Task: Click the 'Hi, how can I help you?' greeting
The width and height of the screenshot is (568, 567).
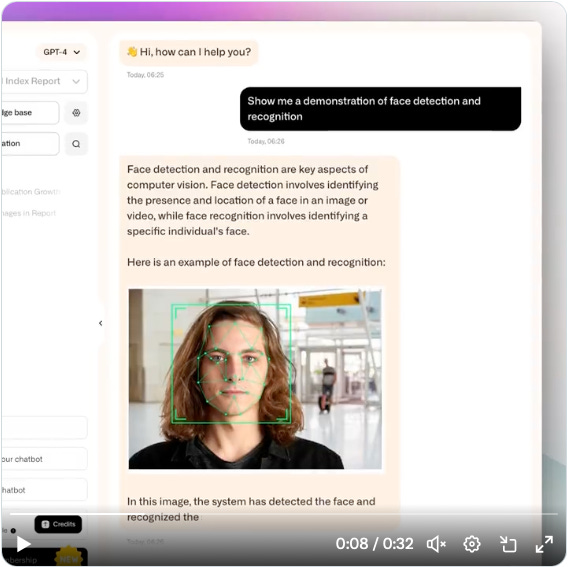Action: coord(189,52)
